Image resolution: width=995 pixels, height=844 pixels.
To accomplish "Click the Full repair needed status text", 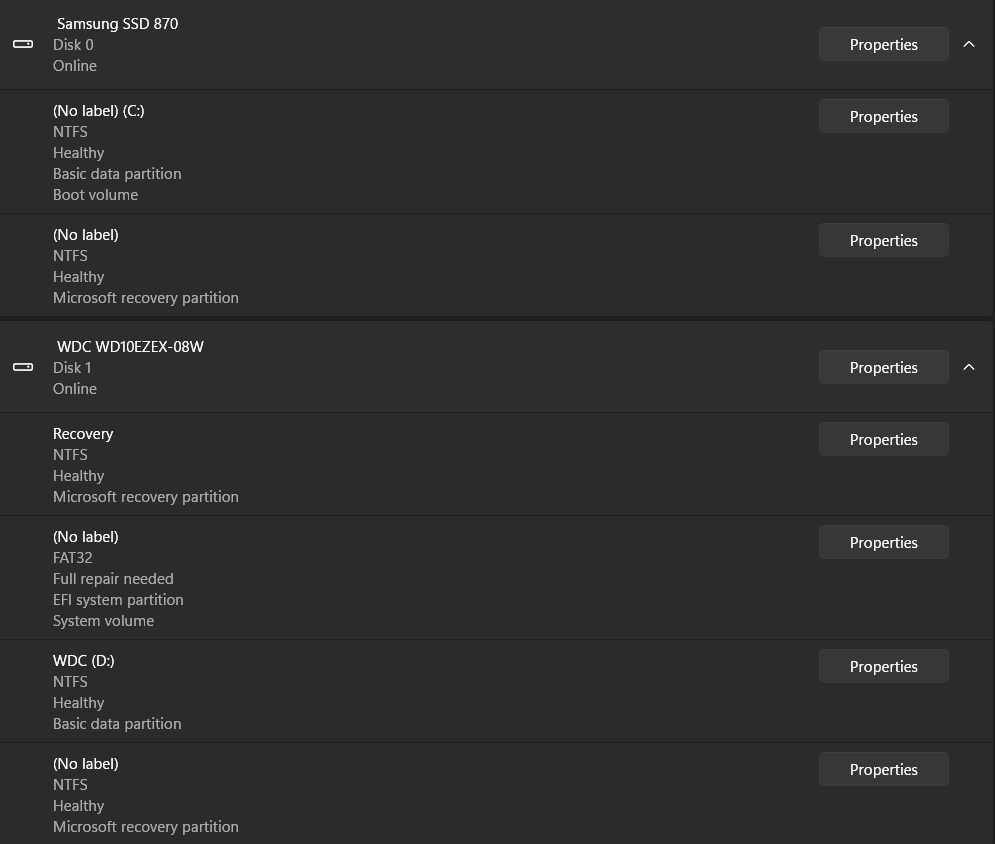I will [x=113, y=579].
